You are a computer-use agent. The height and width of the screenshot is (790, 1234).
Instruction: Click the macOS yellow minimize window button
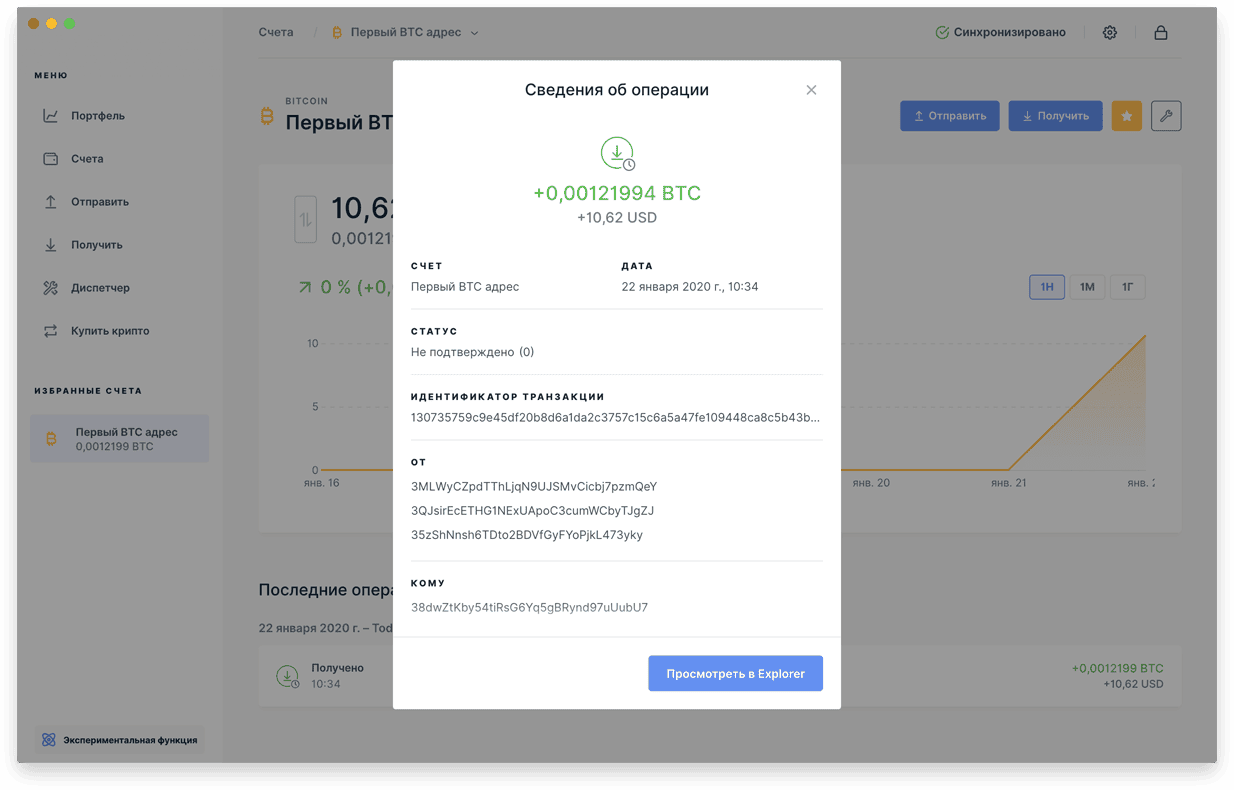[x=52, y=23]
